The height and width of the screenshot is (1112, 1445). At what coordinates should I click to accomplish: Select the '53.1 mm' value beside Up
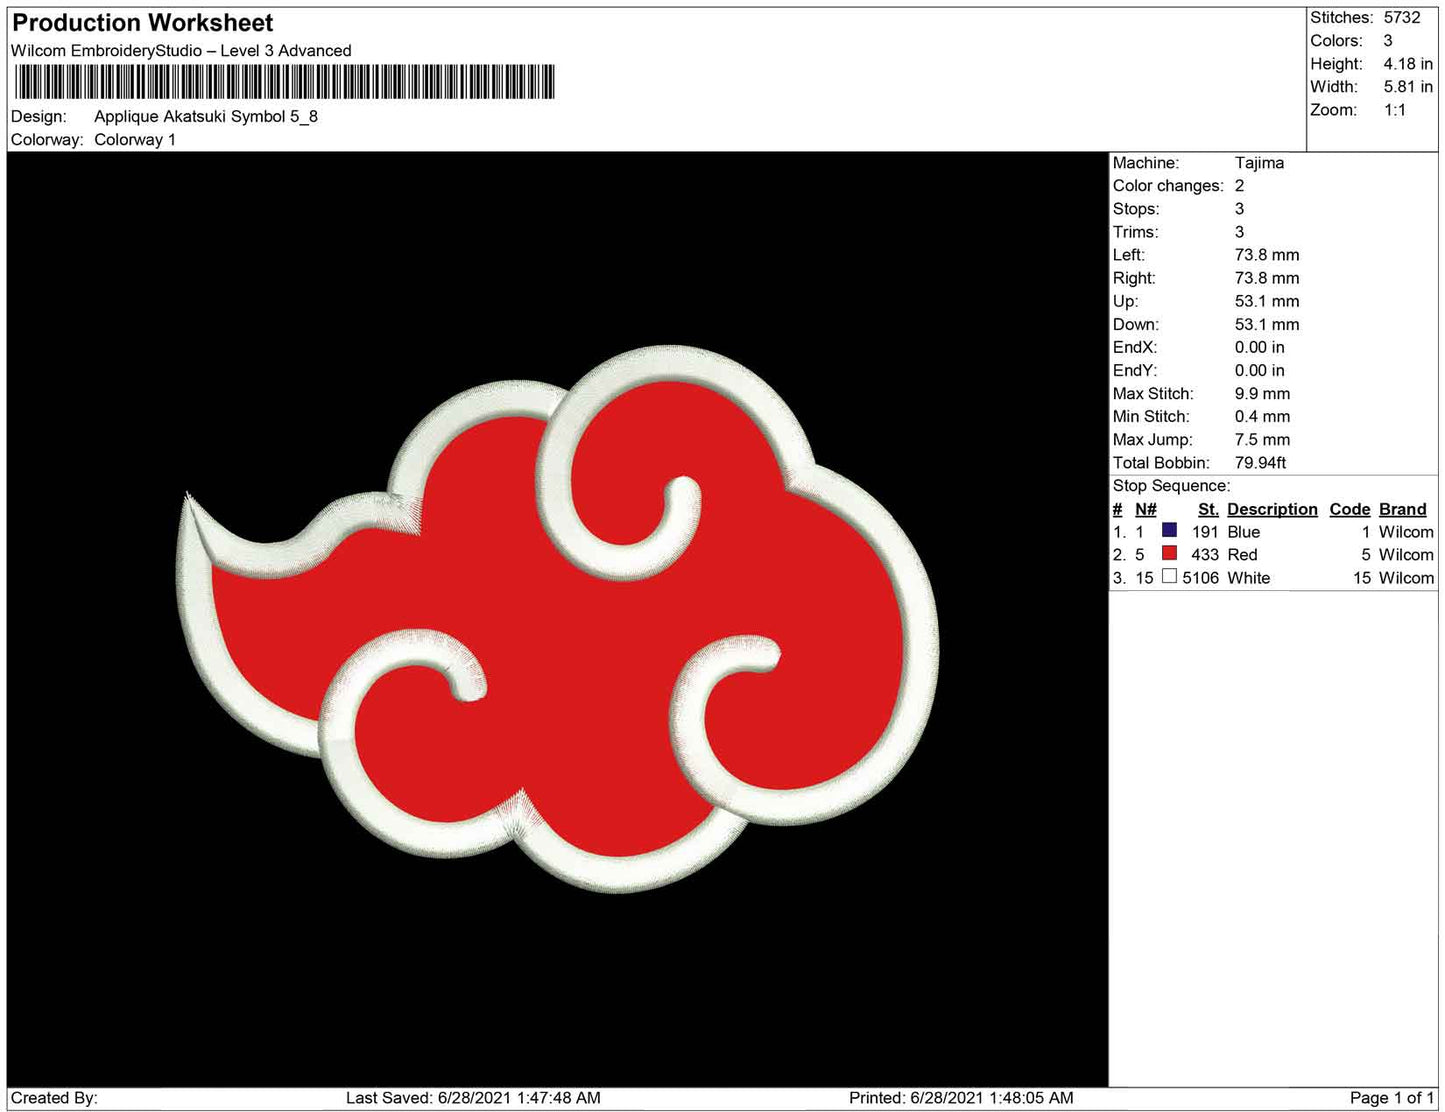pos(1267,301)
